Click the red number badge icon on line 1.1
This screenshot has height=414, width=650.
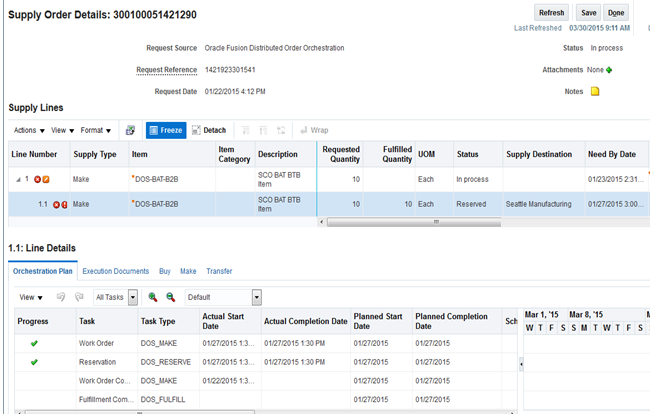click(64, 204)
